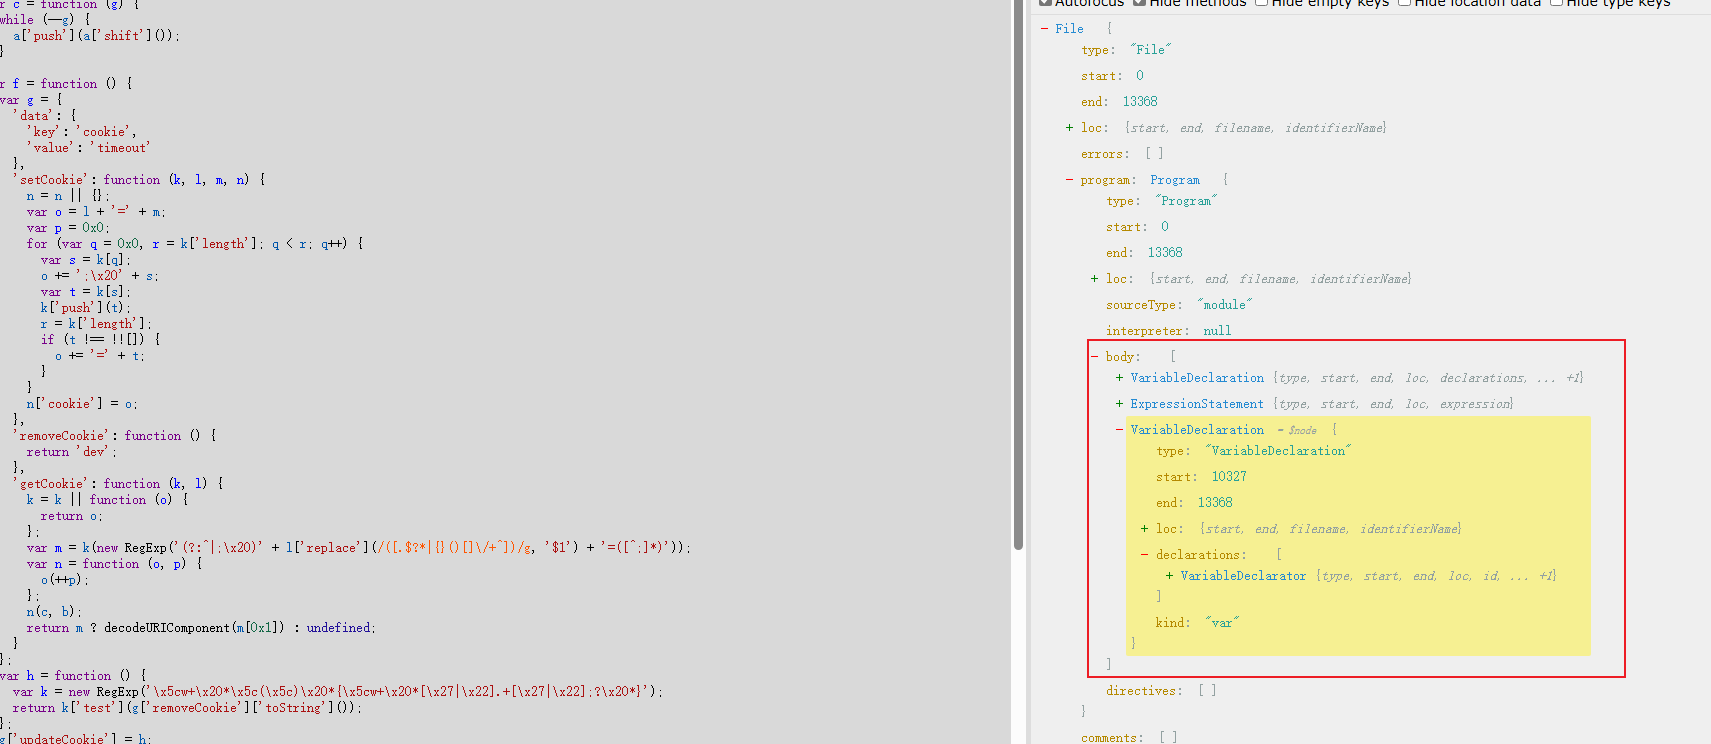Viewport: 1711px width, 744px height.
Task: Click the interpreter null value
Action: coord(1217,331)
